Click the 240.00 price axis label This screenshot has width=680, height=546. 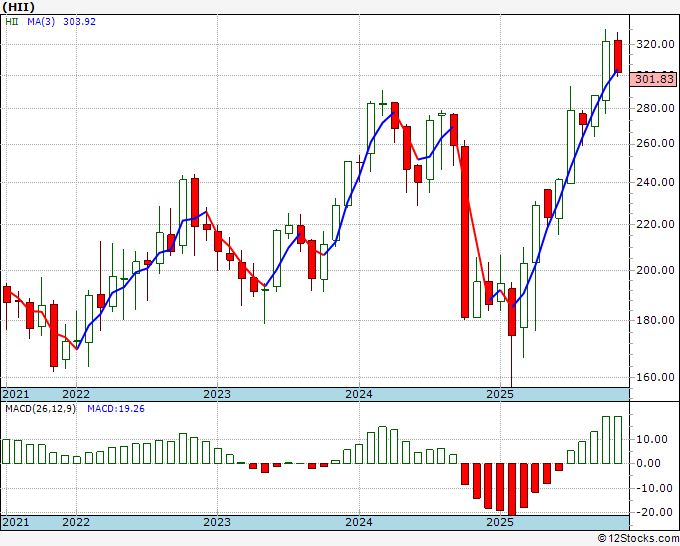point(655,182)
